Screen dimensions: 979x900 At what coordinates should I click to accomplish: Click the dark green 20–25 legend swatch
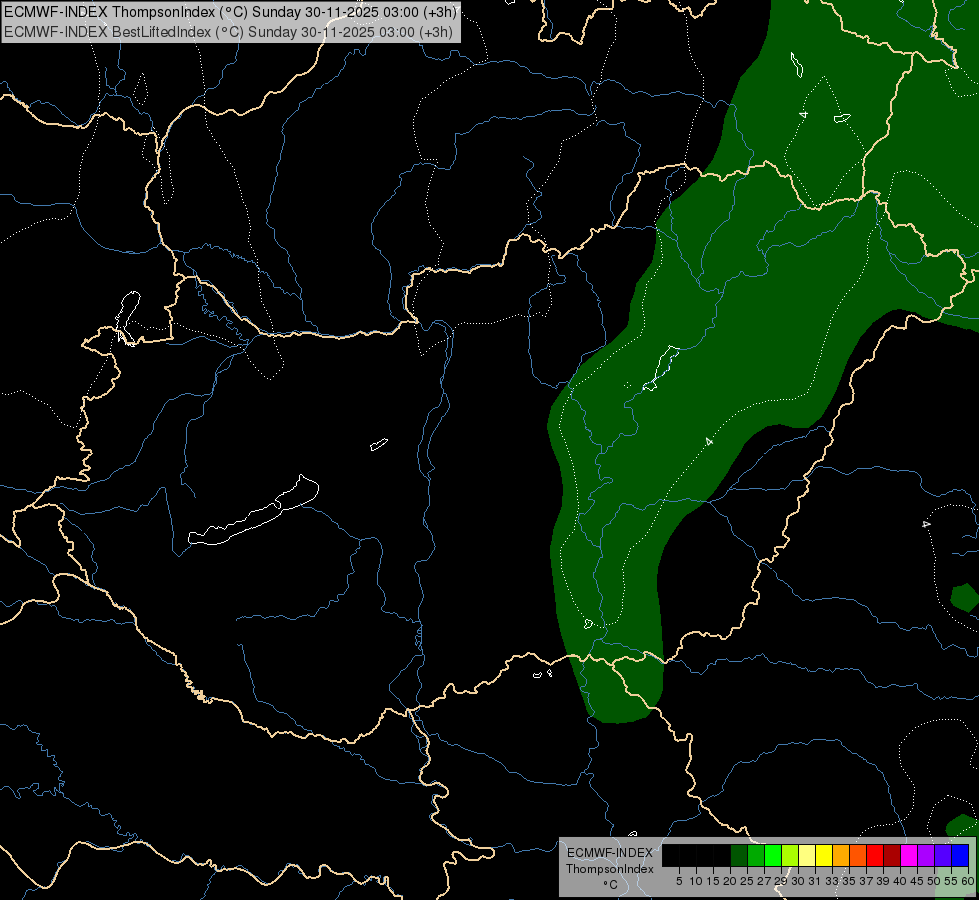point(739,855)
